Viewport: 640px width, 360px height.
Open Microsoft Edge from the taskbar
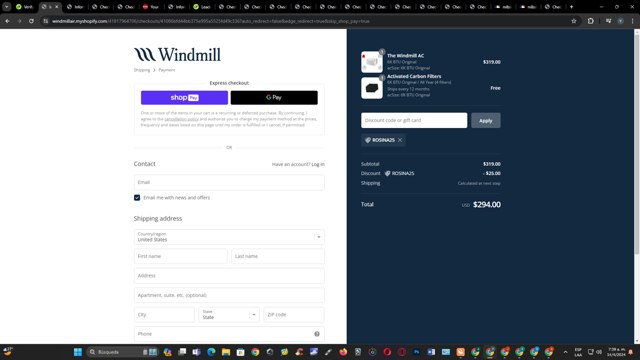(211, 352)
